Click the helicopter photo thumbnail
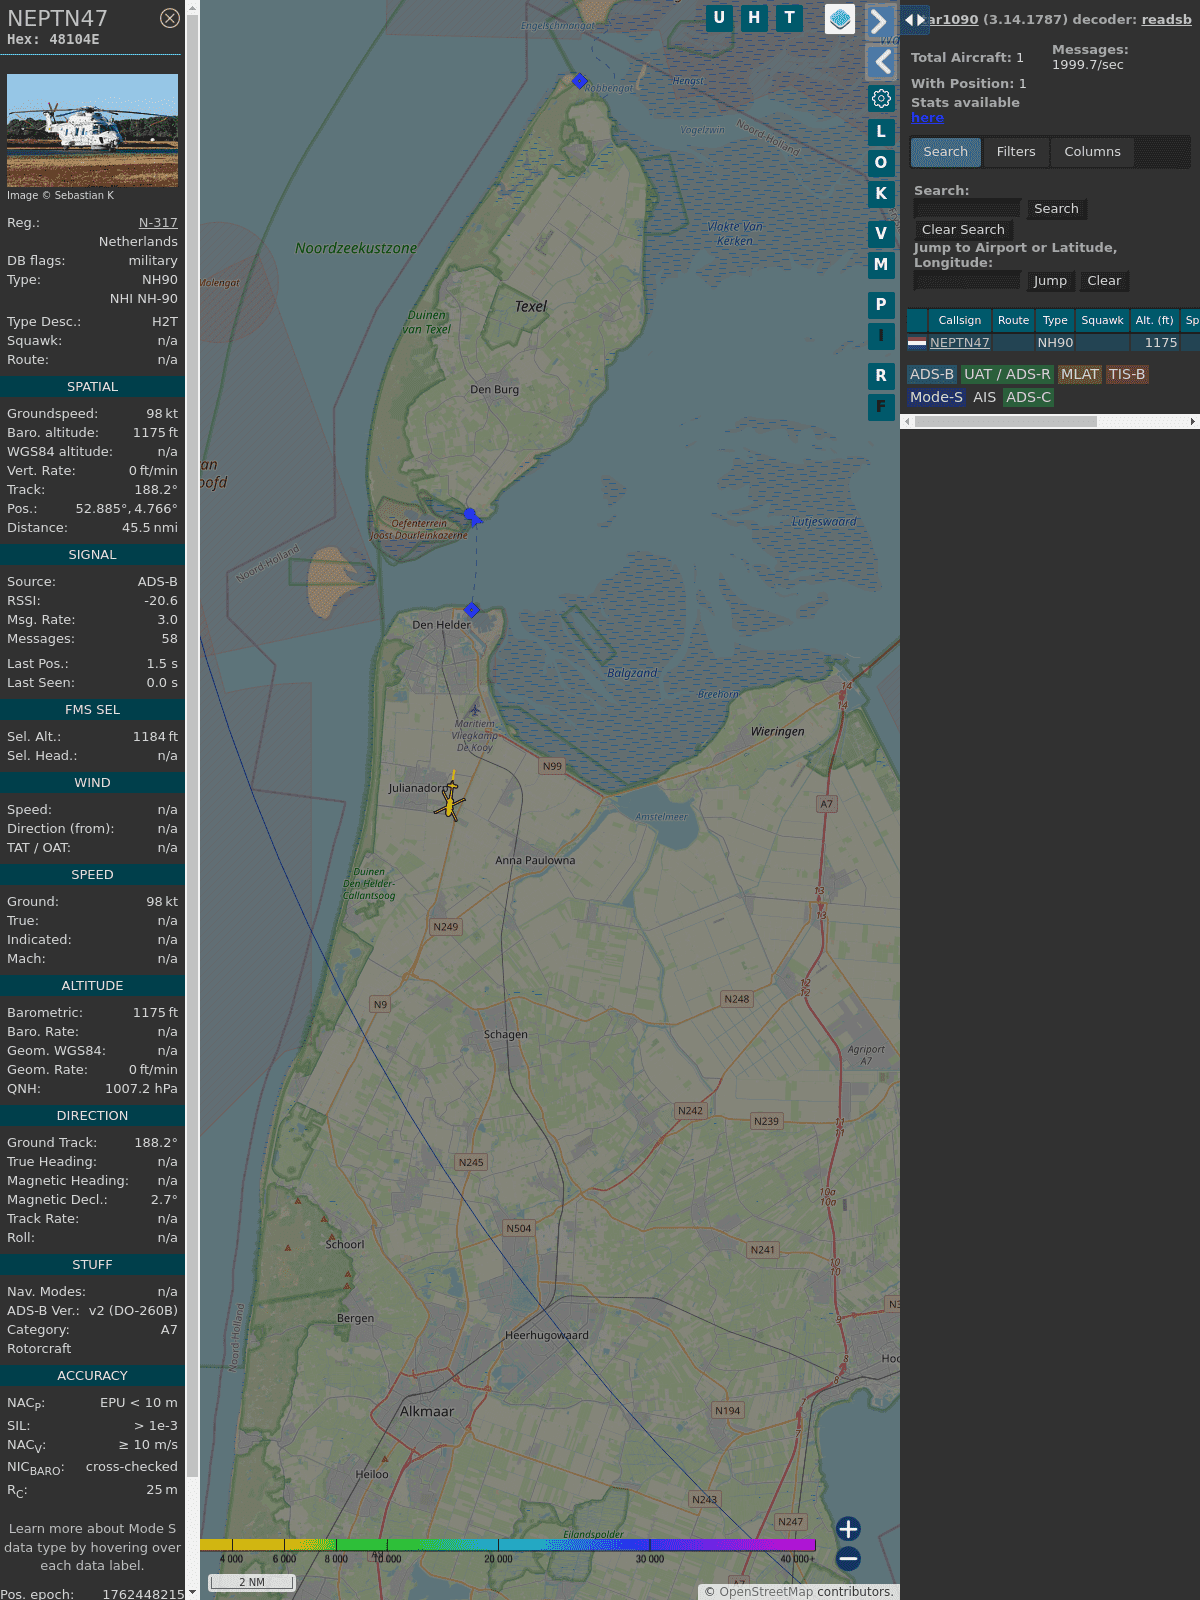 click(92, 130)
